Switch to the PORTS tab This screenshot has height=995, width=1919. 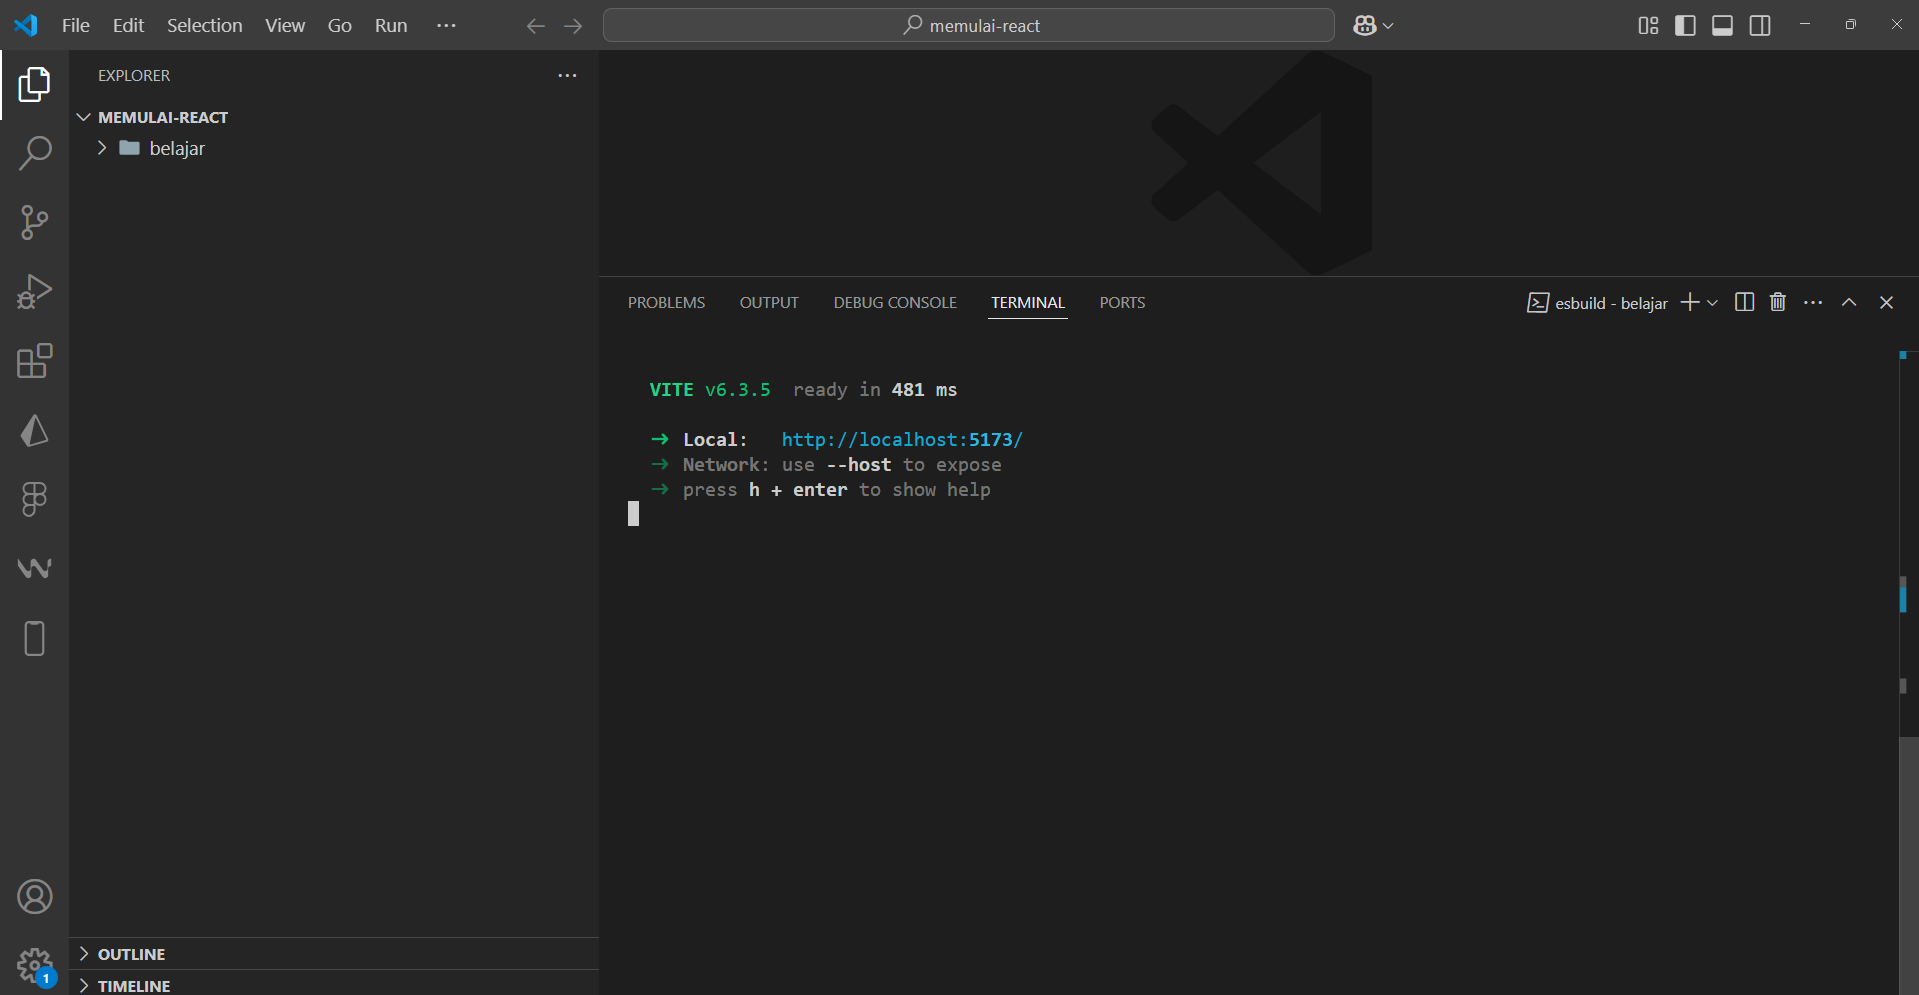[1122, 303]
